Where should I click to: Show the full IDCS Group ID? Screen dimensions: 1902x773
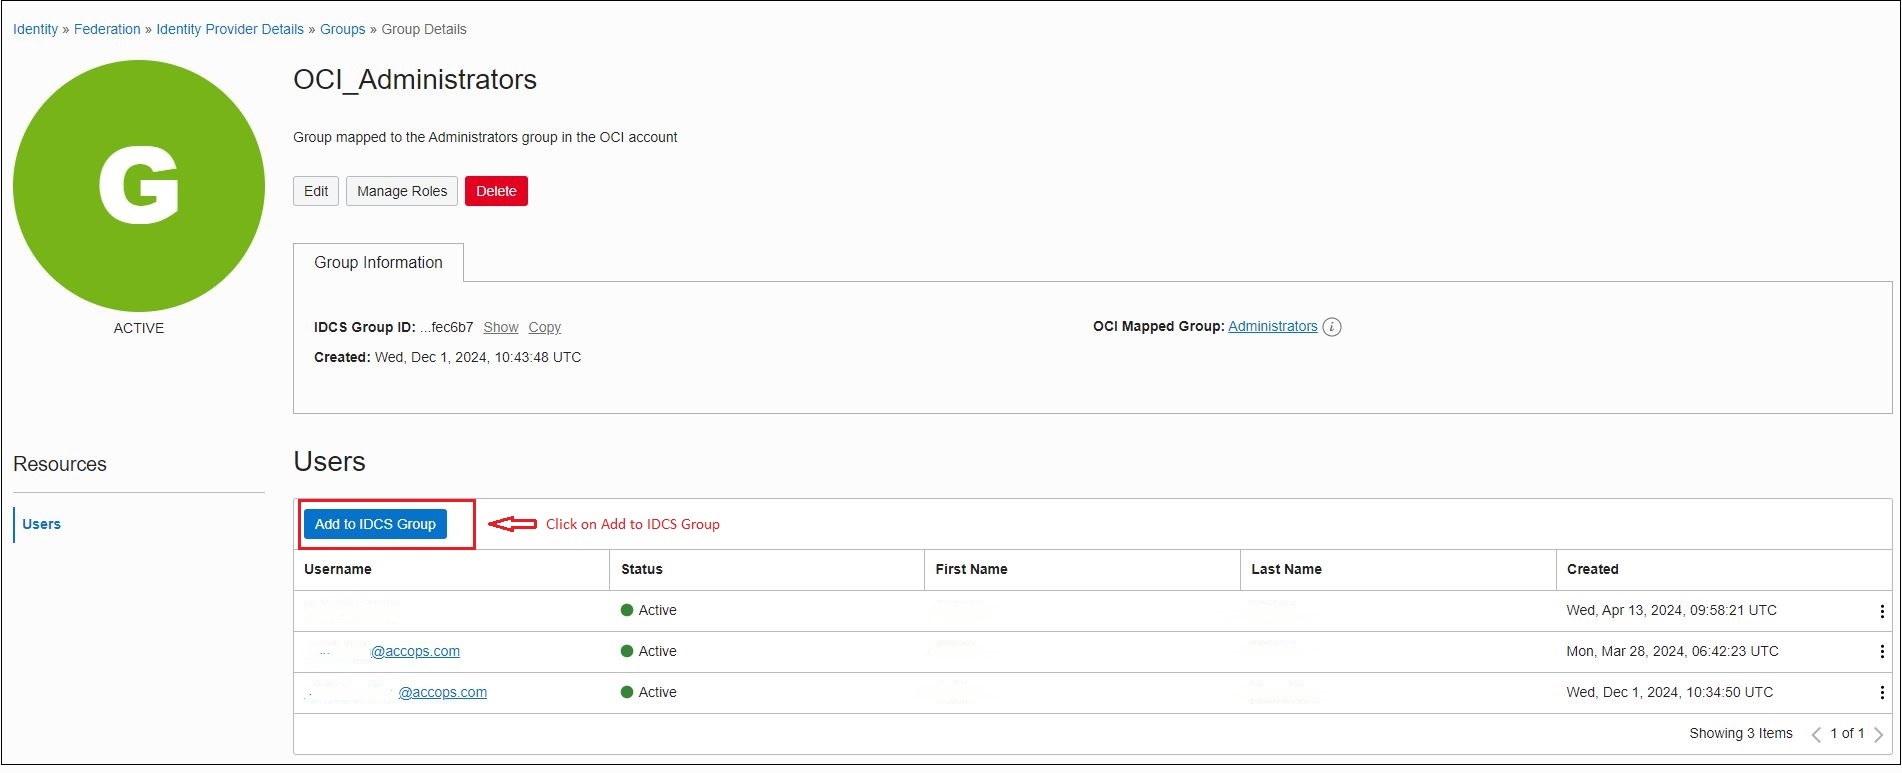(x=500, y=327)
